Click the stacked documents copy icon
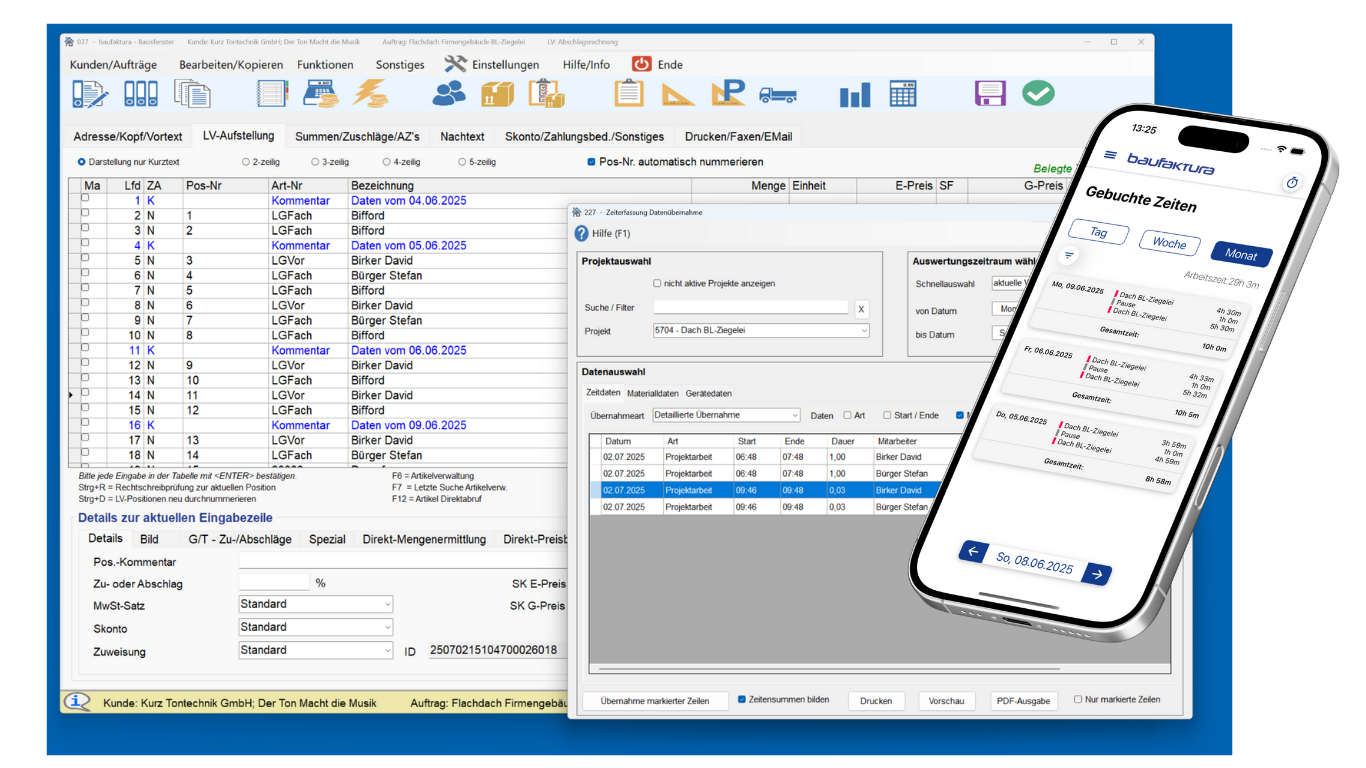The height and width of the screenshot is (768, 1366). [192, 94]
